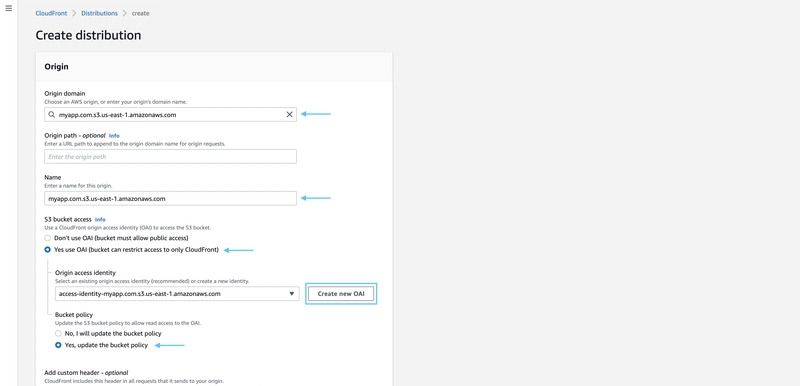The width and height of the screenshot is (800, 386).
Task: Open Info link next to Origin path
Action: 114,136
